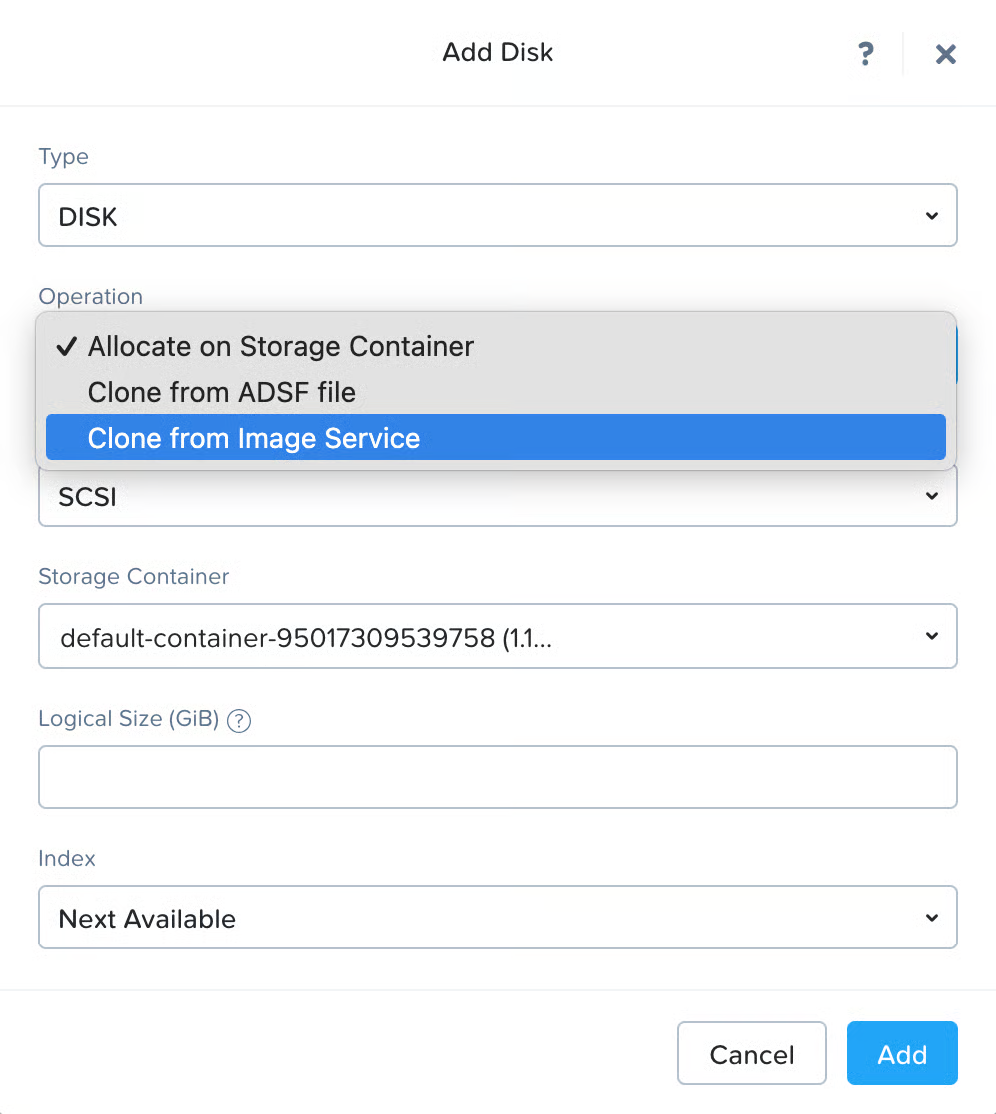The height and width of the screenshot is (1114, 996).
Task: Click the chevron arrow on the Type field
Action: (931, 216)
